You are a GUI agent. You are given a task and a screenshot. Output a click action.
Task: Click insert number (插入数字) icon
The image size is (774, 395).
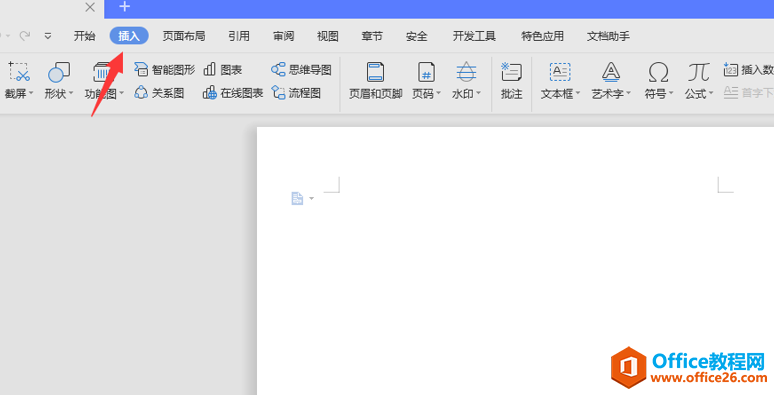tap(731, 70)
